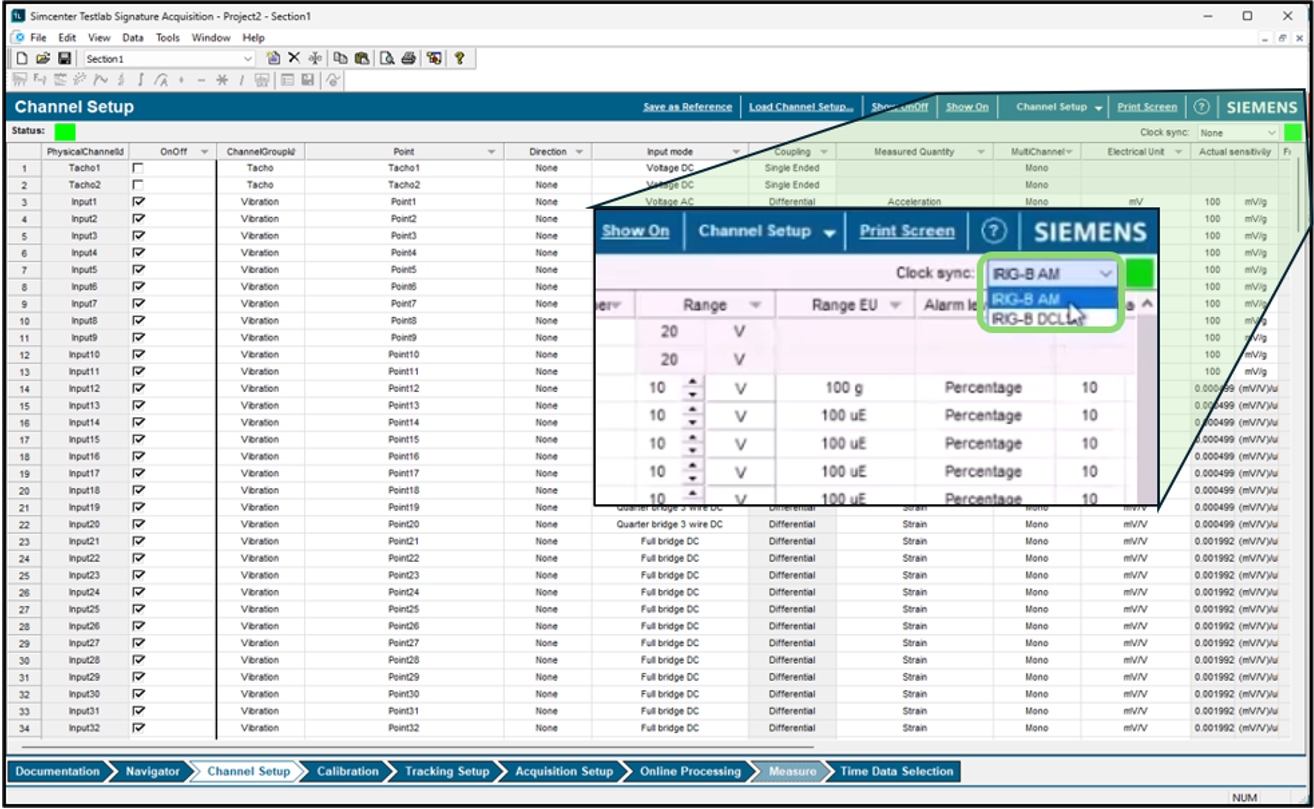1314x809 pixels.
Task: Click the Print Screen link in the header bar
Action: coord(1147,107)
